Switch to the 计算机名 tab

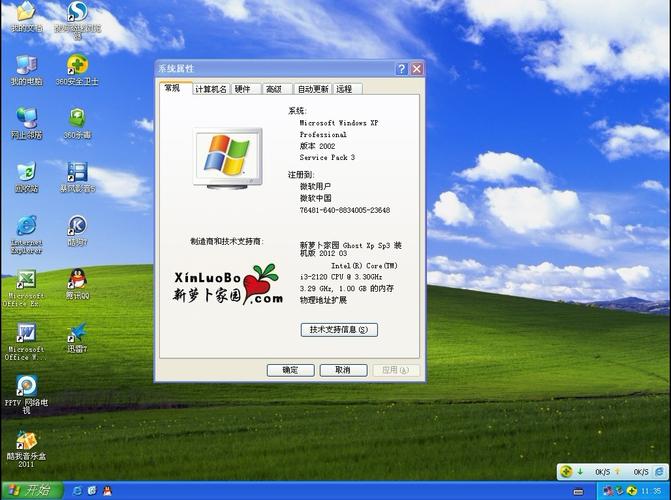tap(210, 89)
